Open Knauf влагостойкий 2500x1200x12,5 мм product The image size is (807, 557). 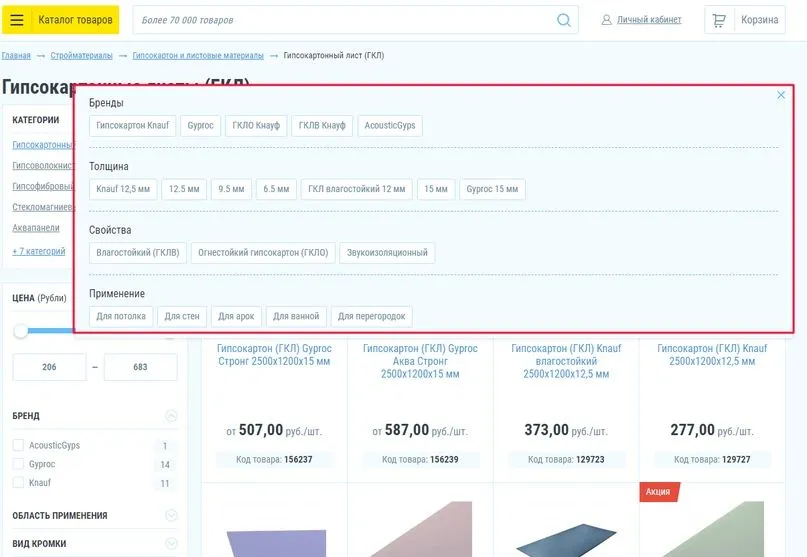click(x=566, y=361)
